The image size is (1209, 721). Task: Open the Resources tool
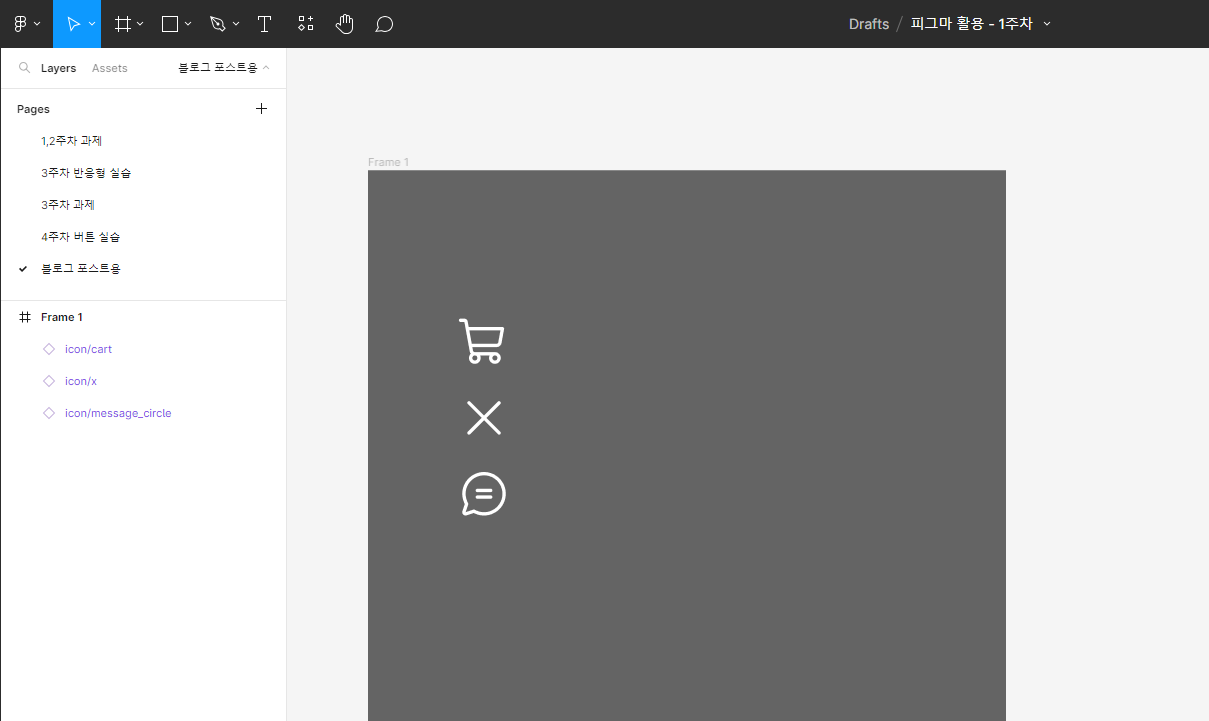pos(306,24)
